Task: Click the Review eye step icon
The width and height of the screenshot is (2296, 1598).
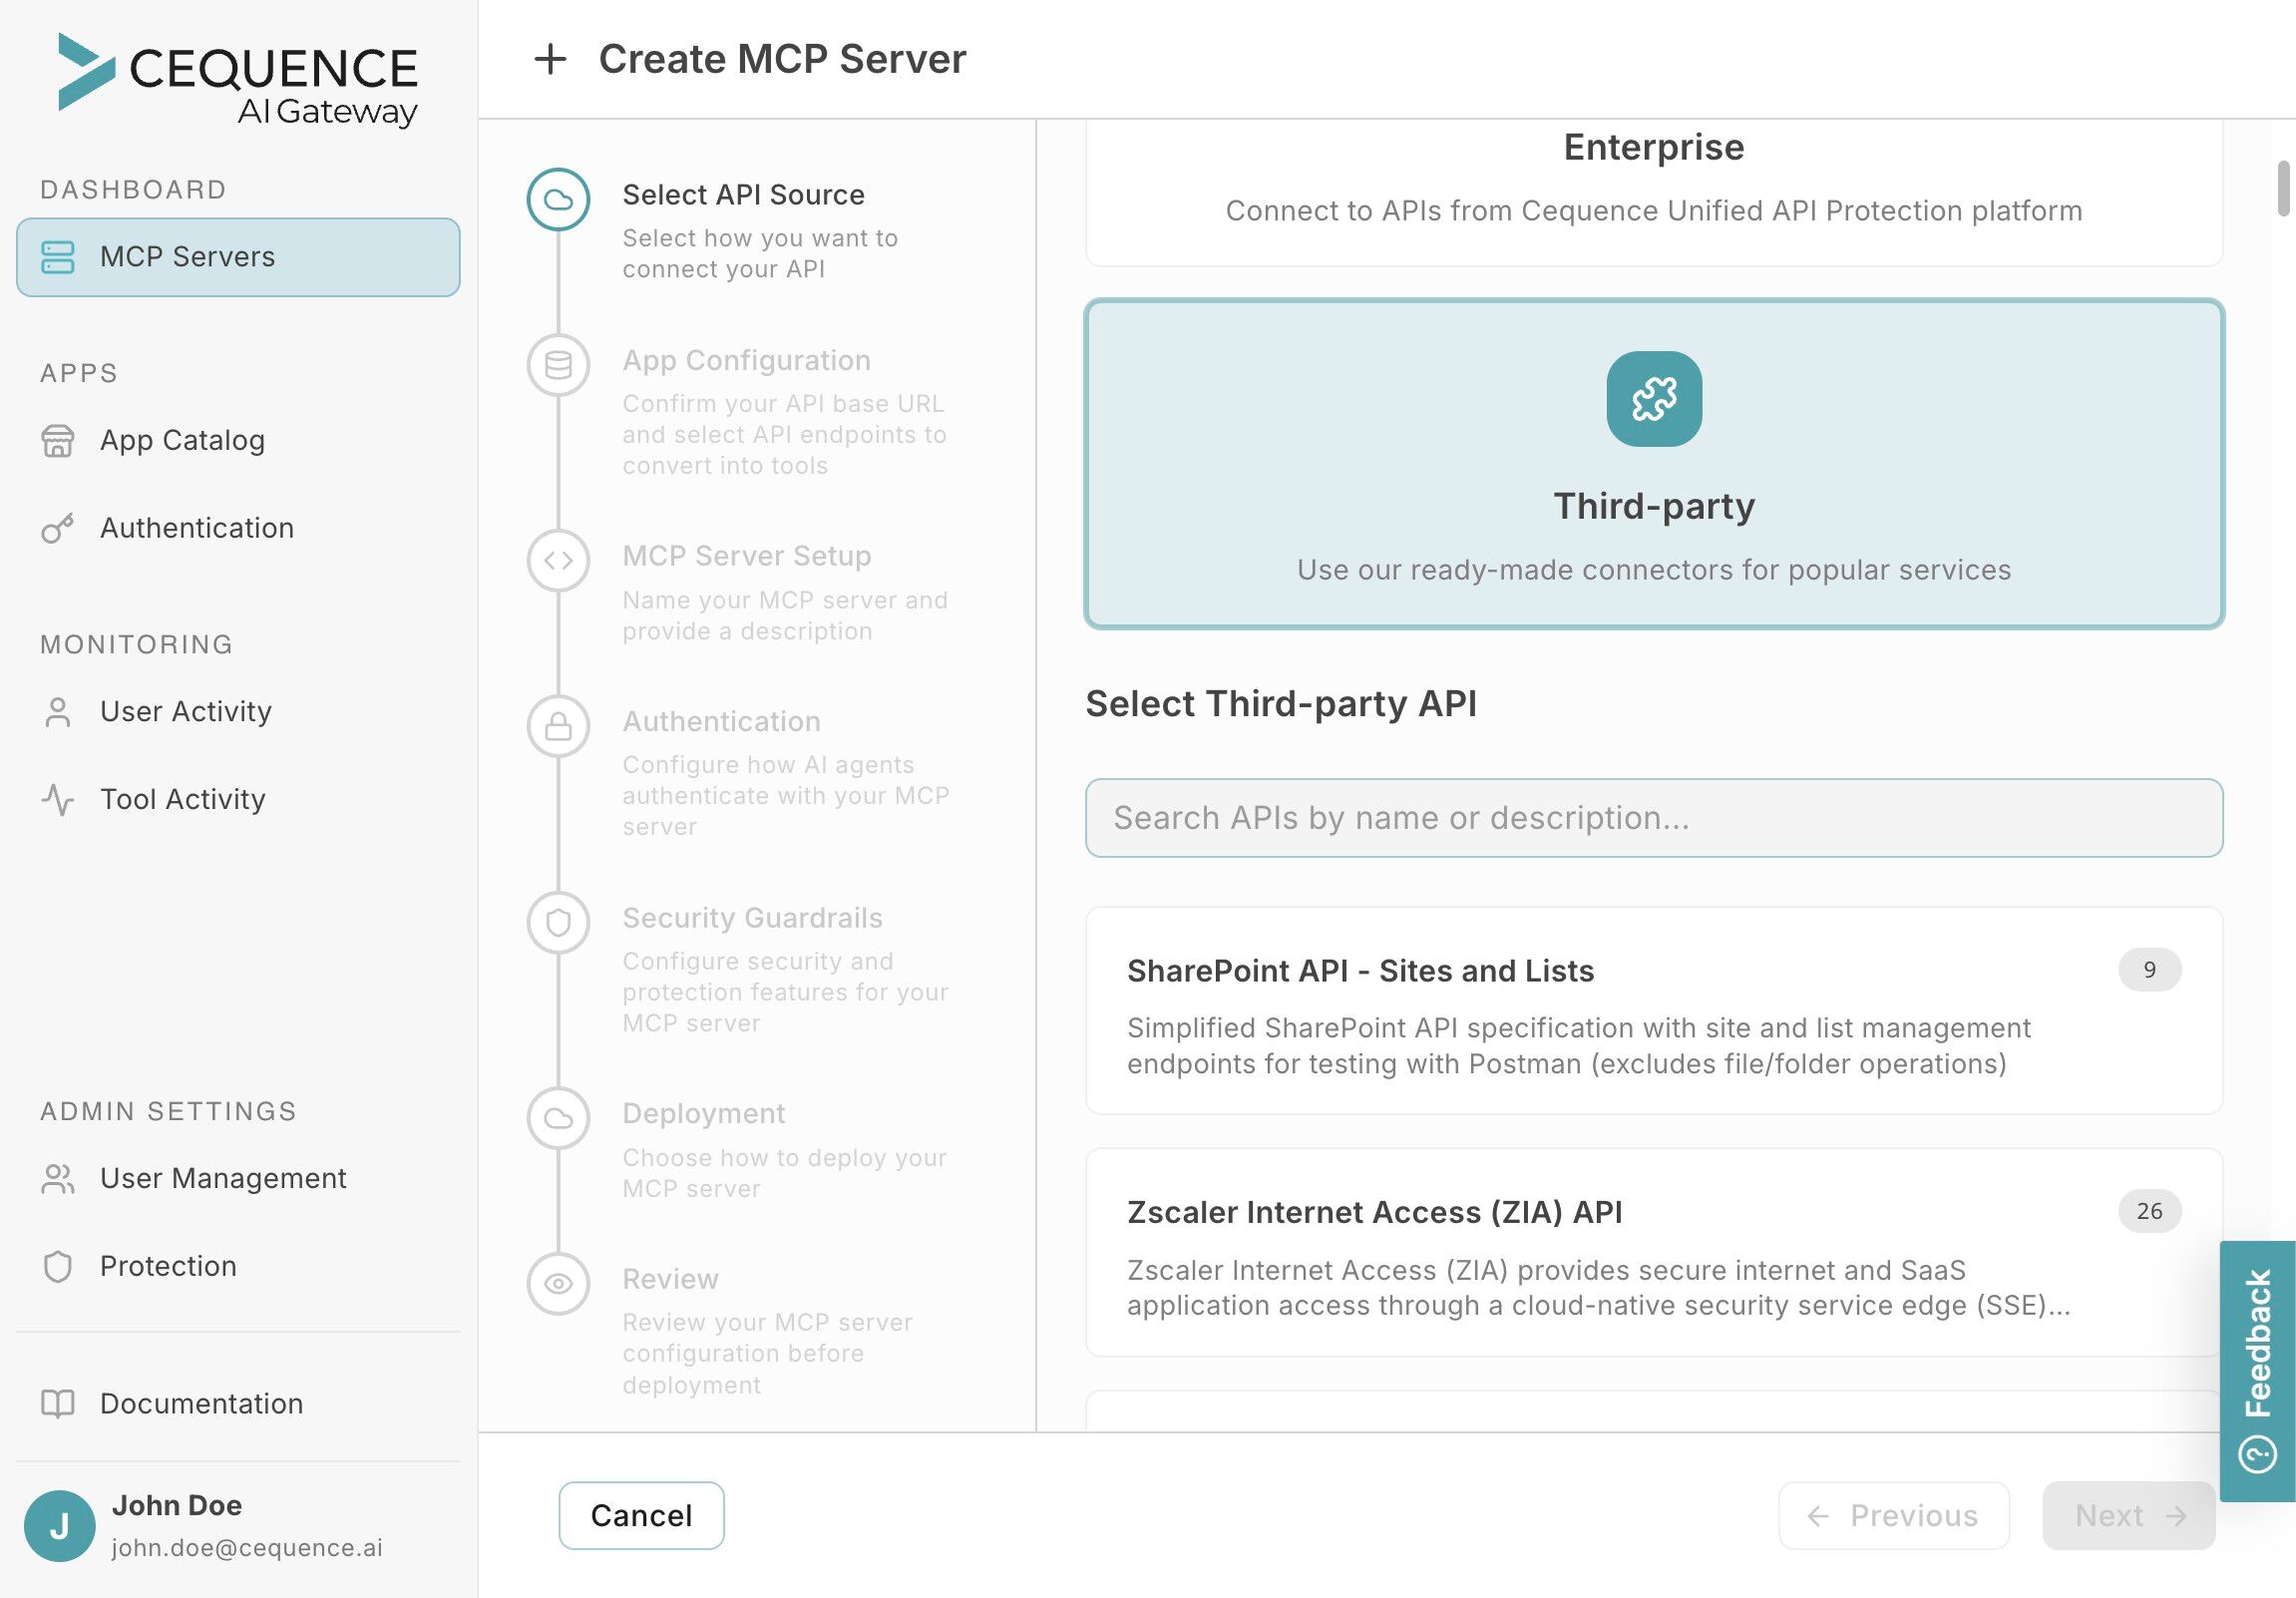Action: (558, 1283)
